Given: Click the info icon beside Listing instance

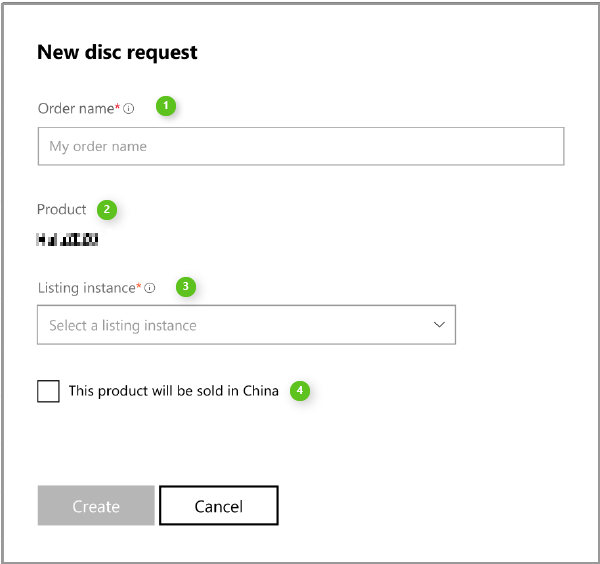Looking at the screenshot, I should 150,289.
